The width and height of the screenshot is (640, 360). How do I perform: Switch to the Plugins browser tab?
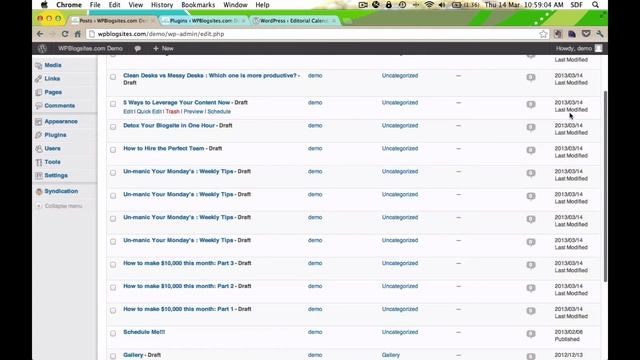pyautogui.click(x=204, y=21)
